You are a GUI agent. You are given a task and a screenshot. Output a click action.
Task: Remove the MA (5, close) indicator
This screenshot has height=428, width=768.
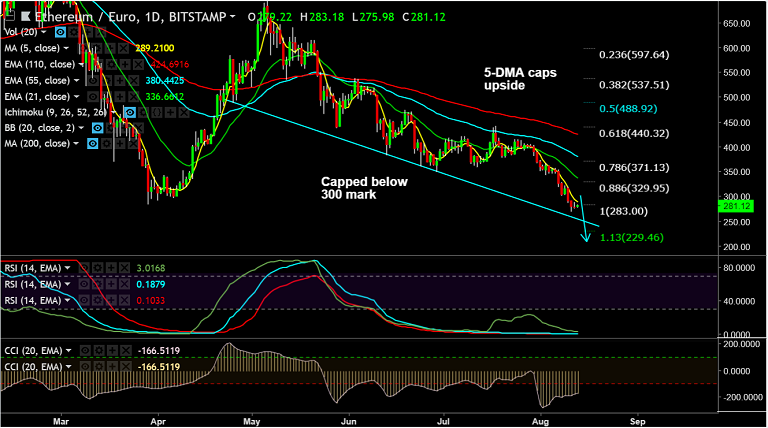123,48
